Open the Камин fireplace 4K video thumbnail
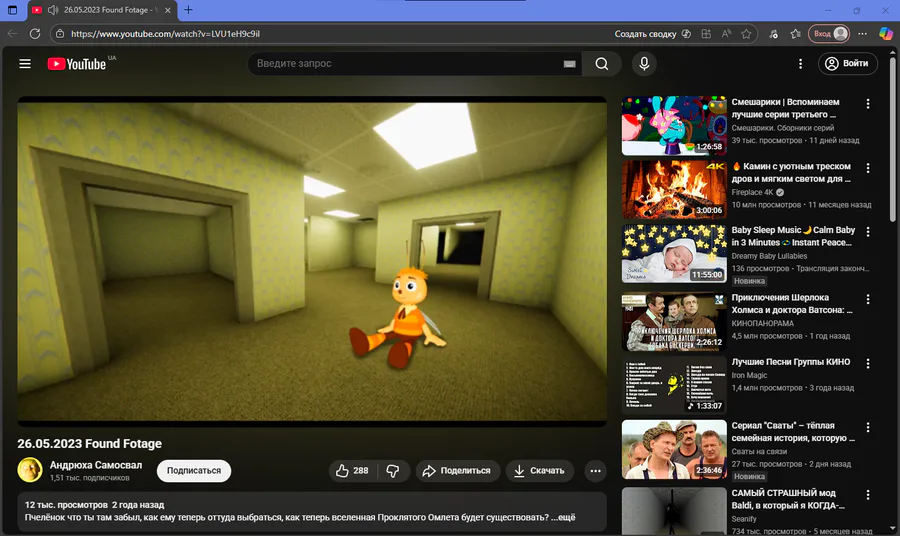 (674, 189)
